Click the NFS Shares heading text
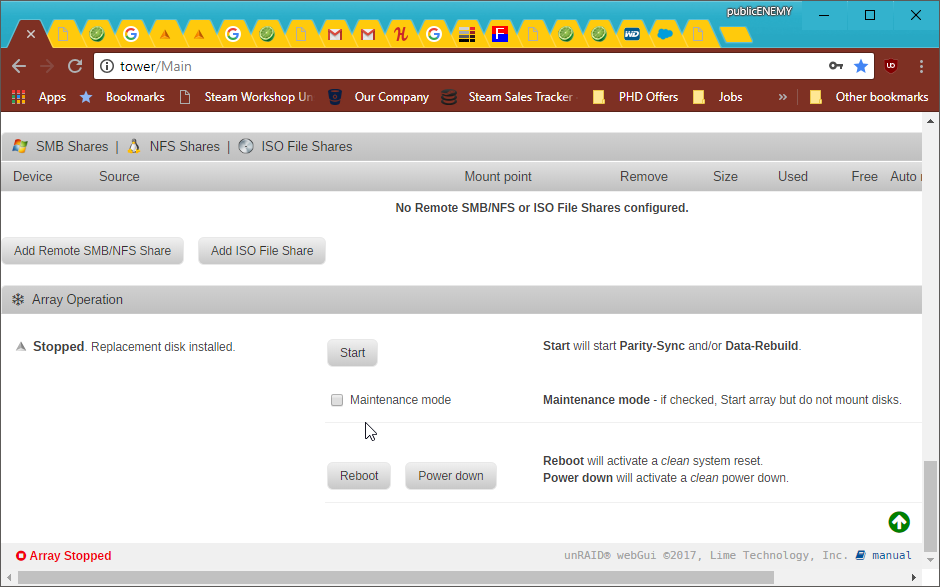This screenshot has height=587, width=940. pos(185,147)
